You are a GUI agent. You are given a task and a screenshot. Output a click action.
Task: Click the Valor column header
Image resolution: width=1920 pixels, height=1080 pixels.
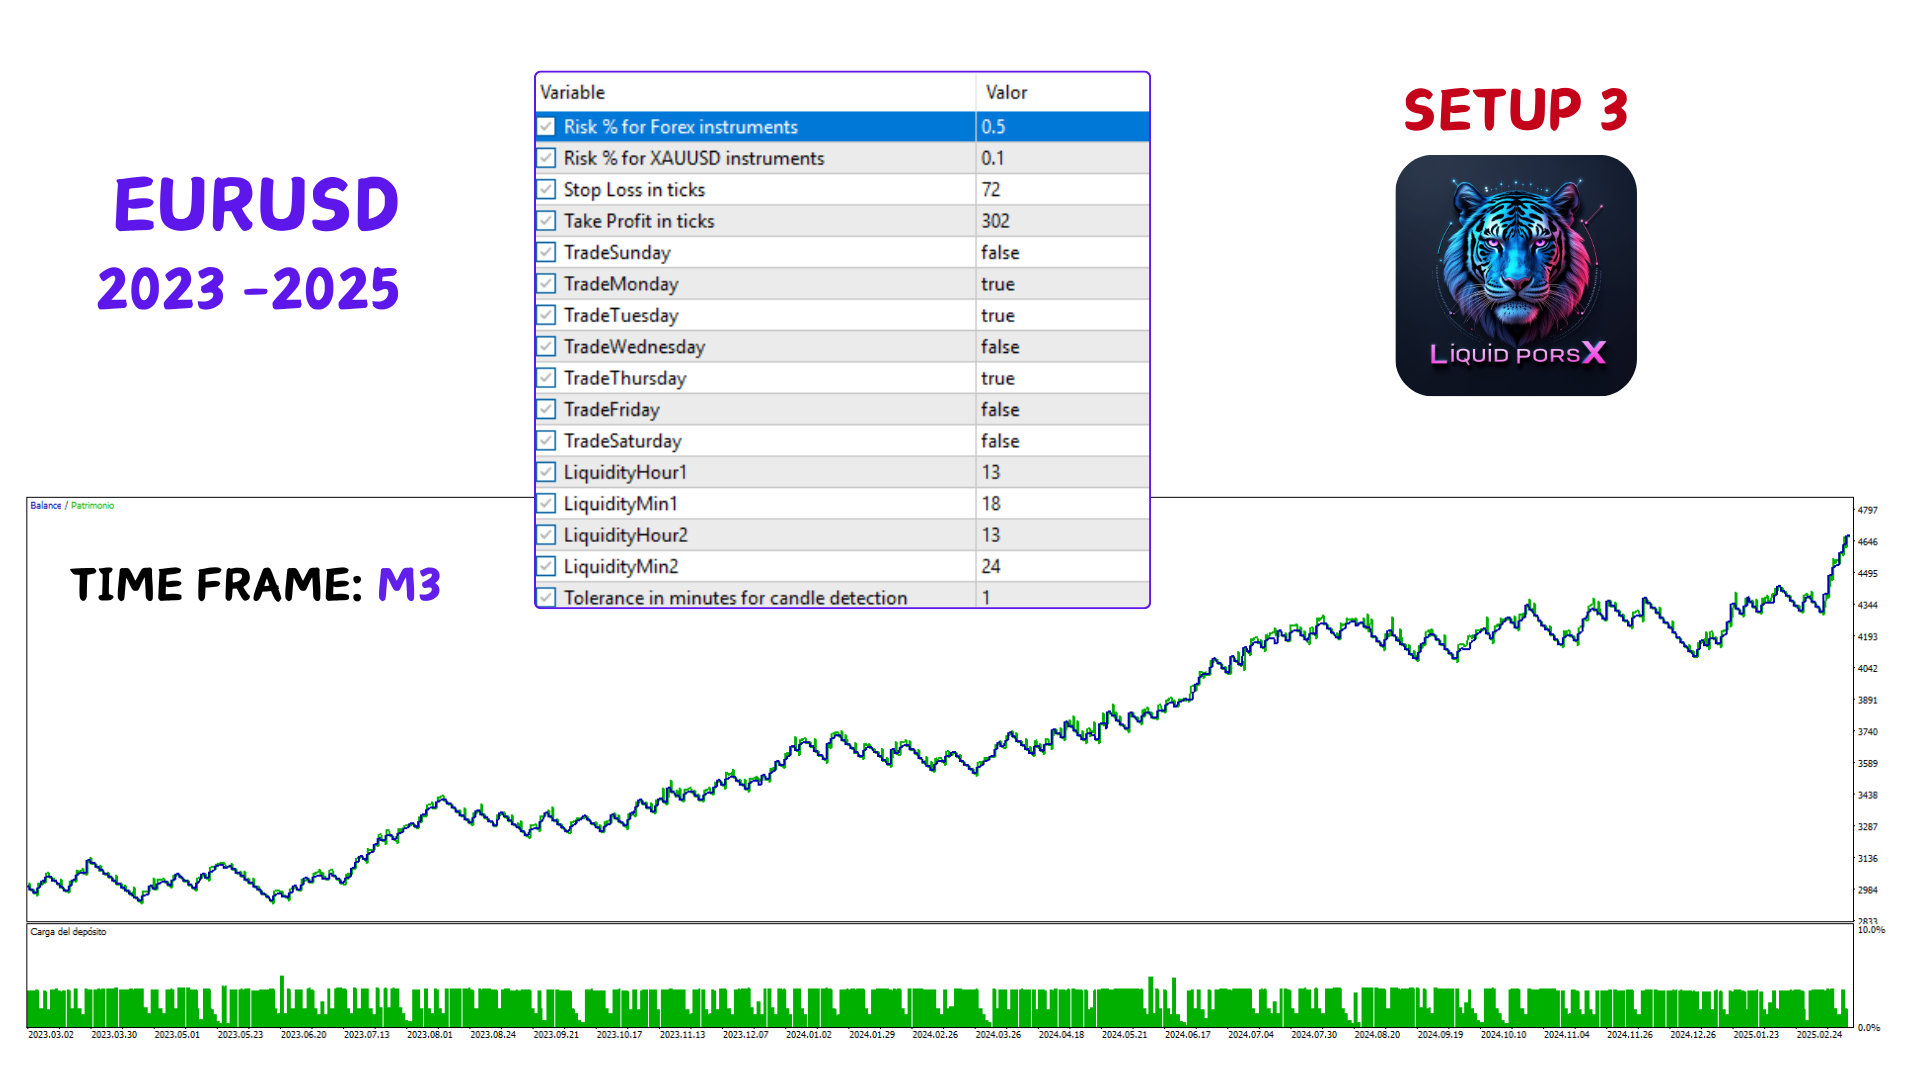coord(1006,92)
